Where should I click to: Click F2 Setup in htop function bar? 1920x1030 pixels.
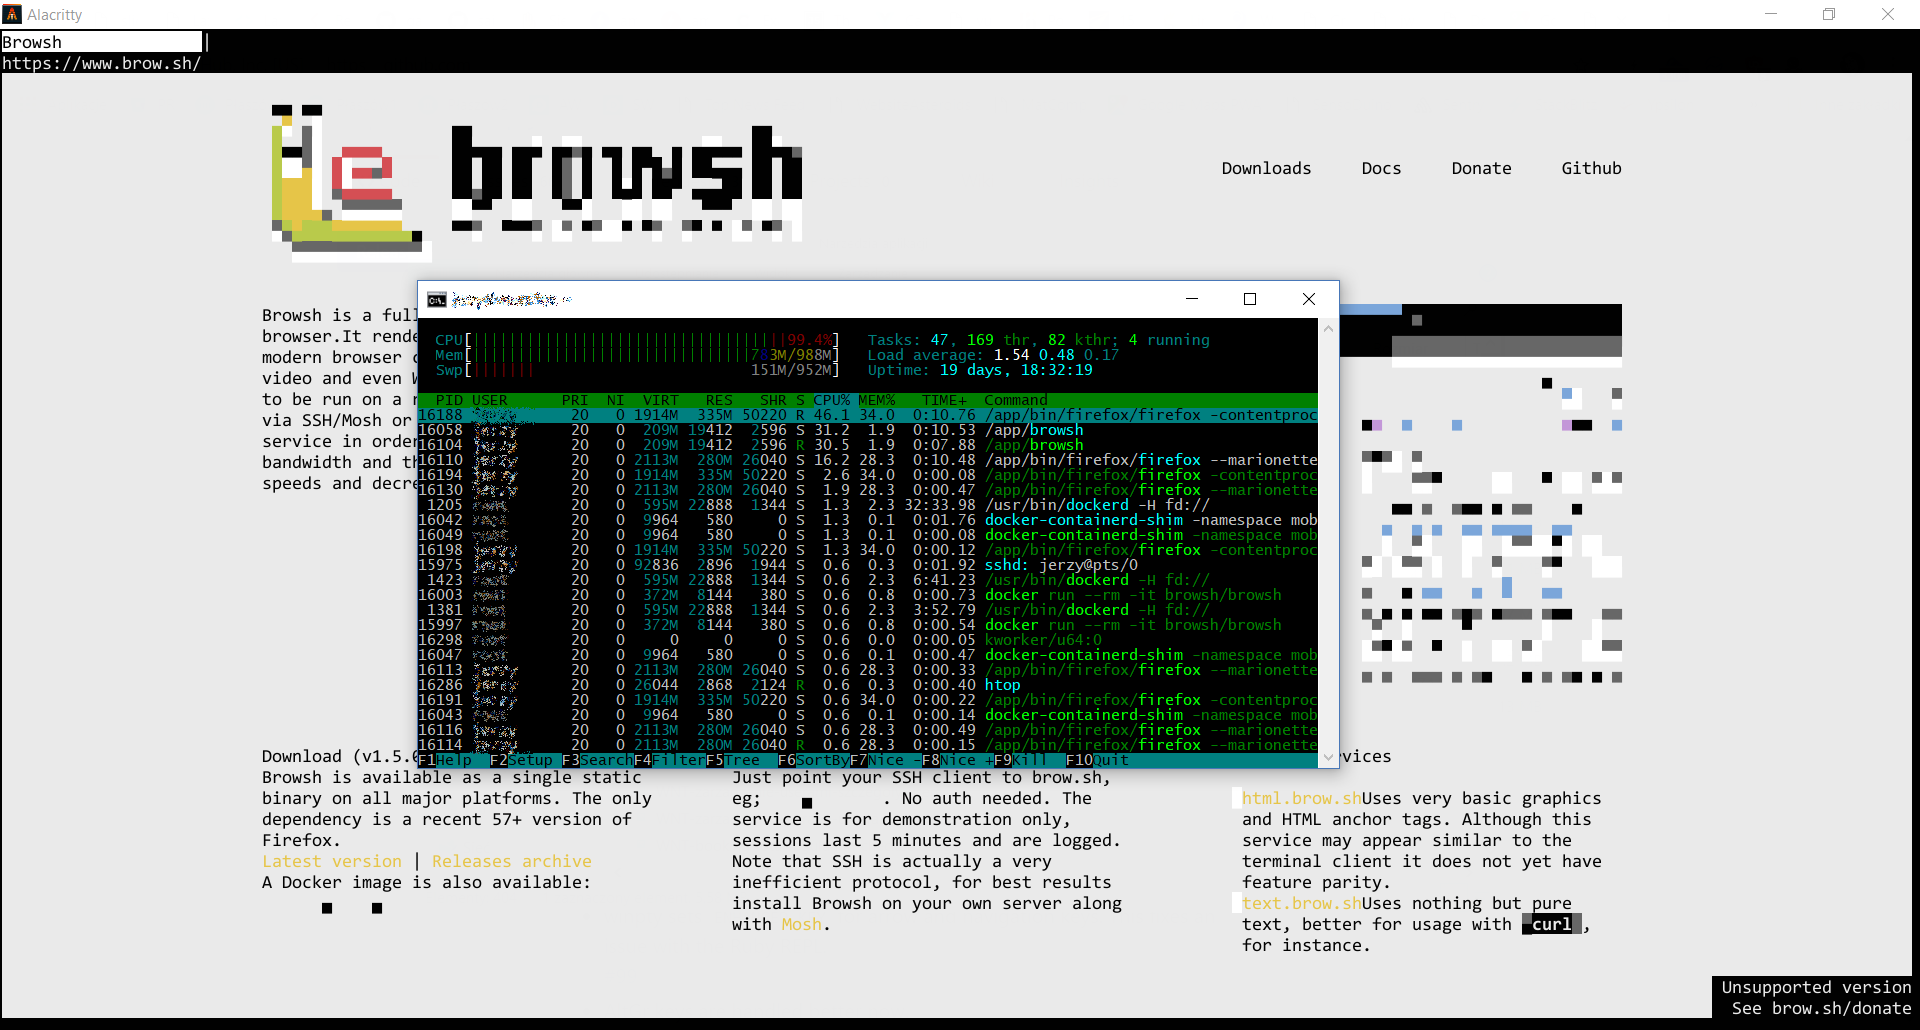coord(521,760)
